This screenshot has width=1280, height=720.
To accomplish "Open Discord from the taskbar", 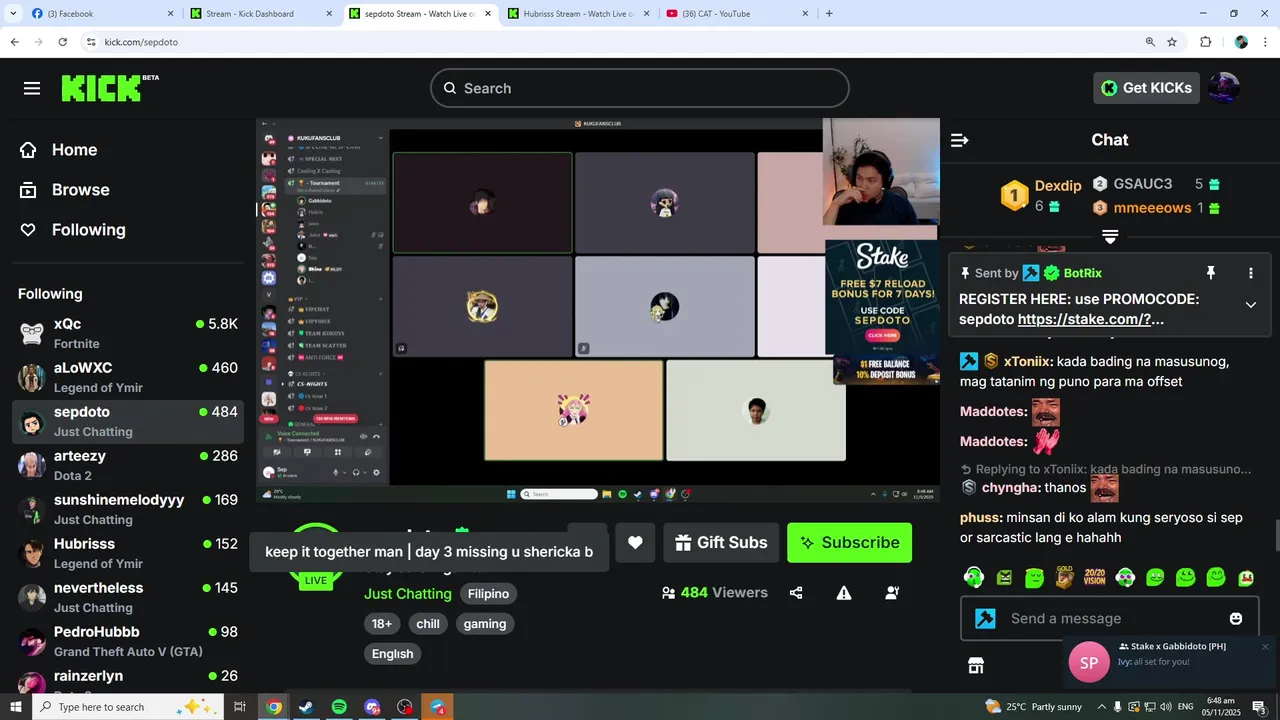I will (372, 707).
